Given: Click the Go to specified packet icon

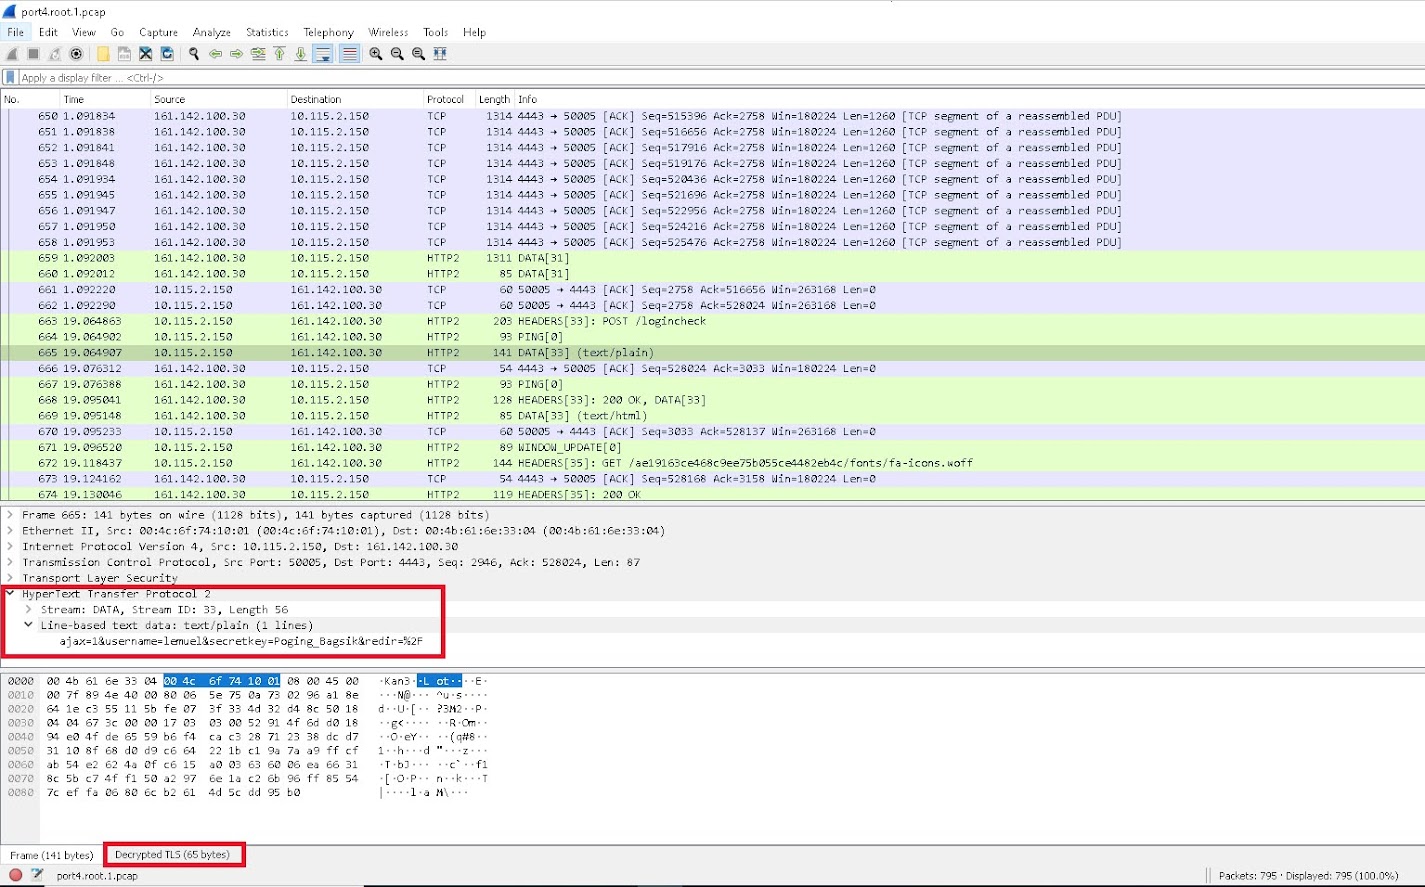Looking at the screenshot, I should click(258, 54).
